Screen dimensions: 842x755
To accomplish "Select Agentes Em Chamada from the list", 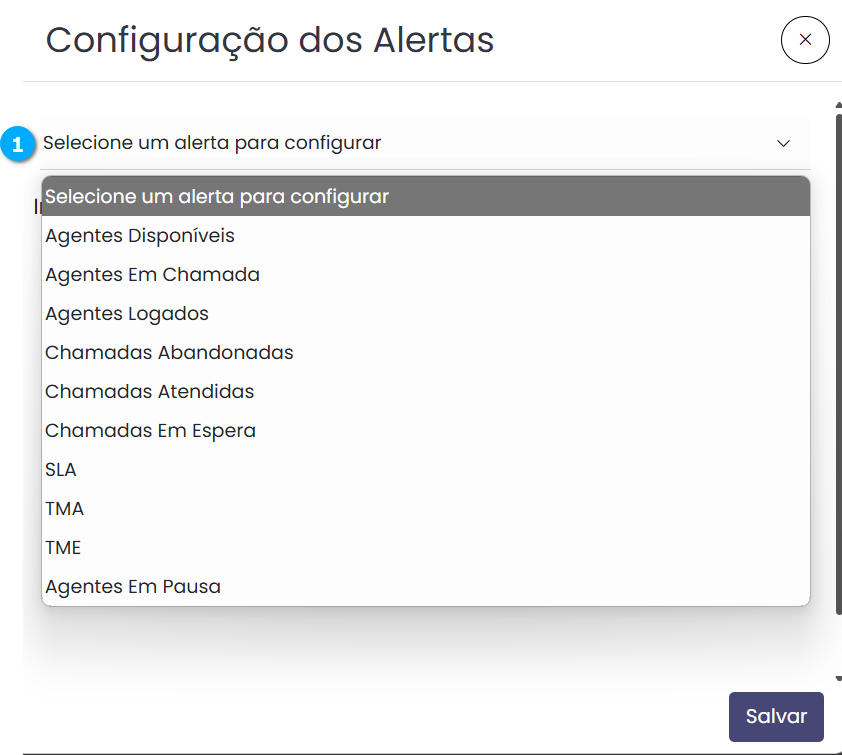I will [152, 275].
